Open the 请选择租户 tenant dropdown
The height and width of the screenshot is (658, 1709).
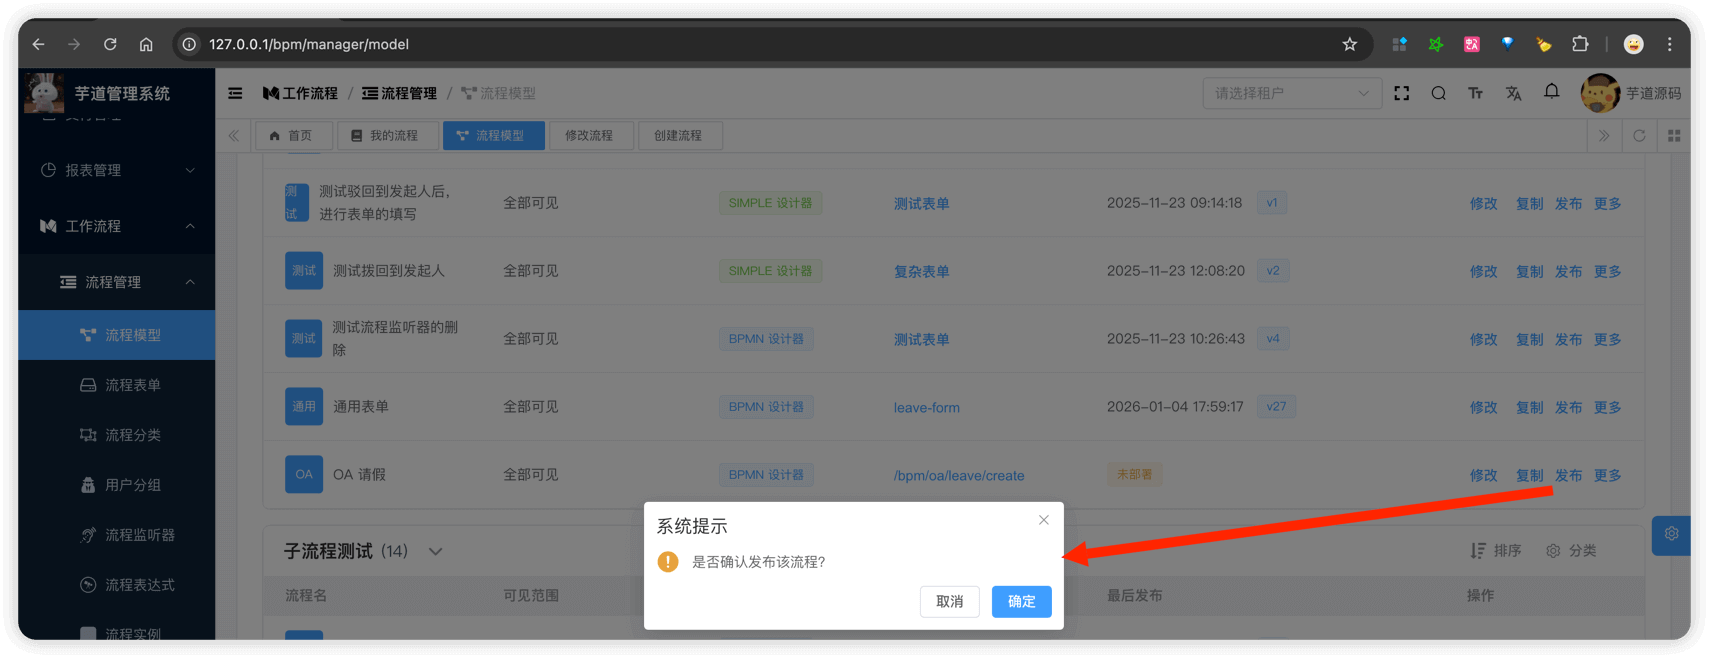(x=1291, y=93)
